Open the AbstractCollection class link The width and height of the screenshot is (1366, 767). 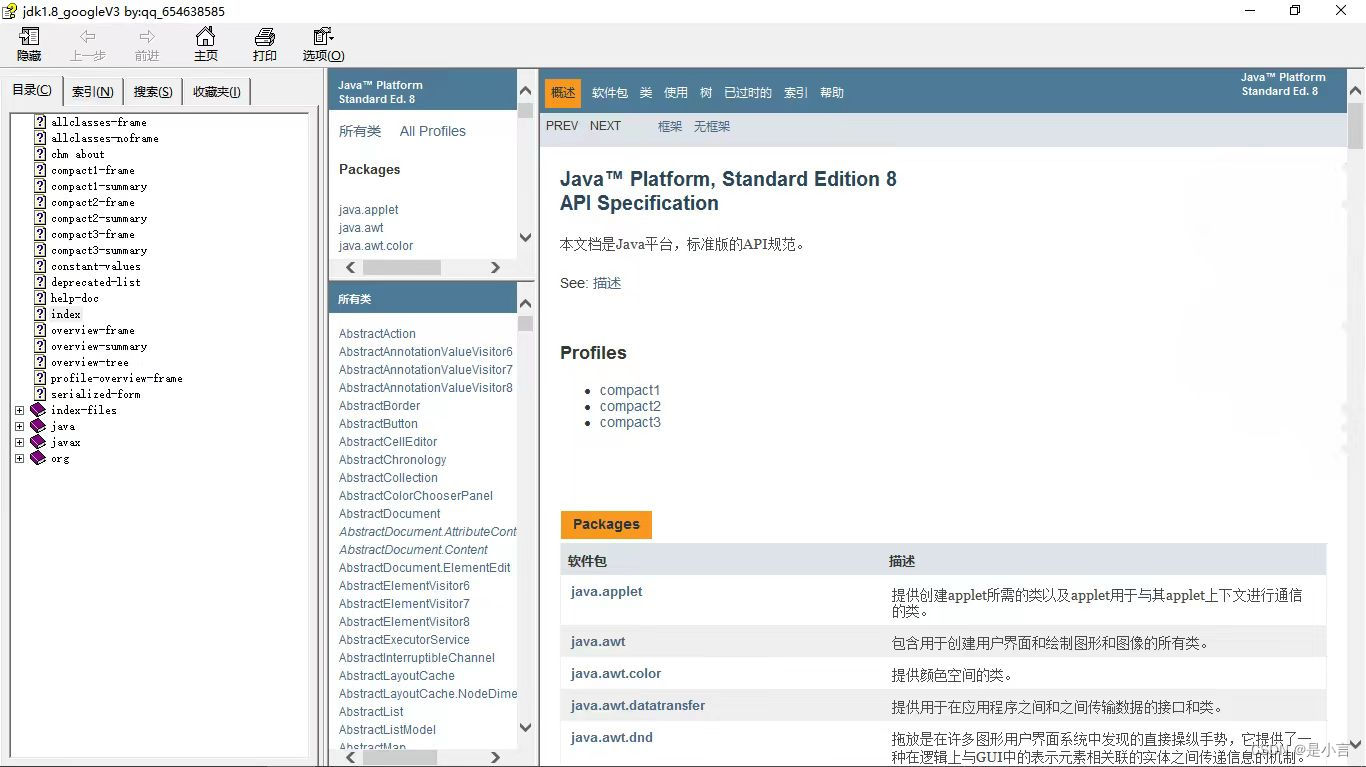[x=388, y=478]
